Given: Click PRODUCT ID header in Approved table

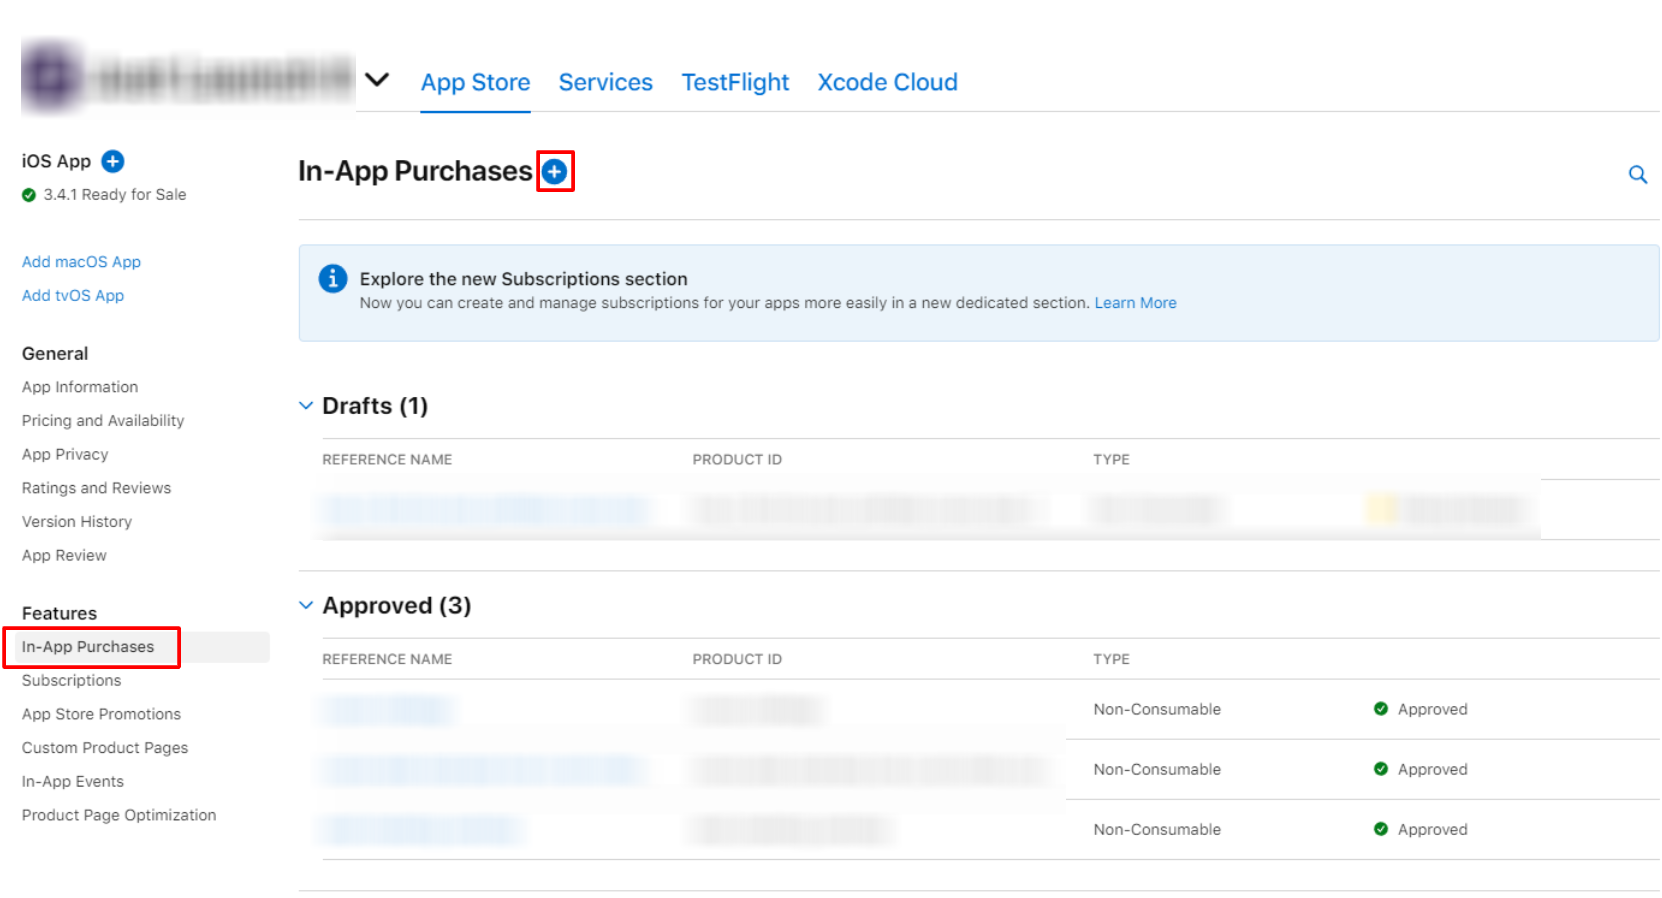Looking at the screenshot, I should 737,660.
